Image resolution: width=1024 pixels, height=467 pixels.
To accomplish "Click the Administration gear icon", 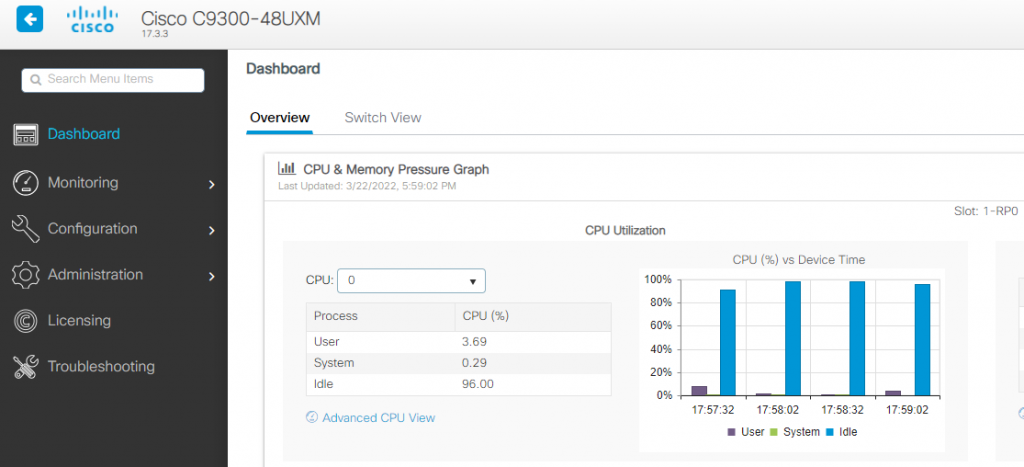I will [x=25, y=274].
